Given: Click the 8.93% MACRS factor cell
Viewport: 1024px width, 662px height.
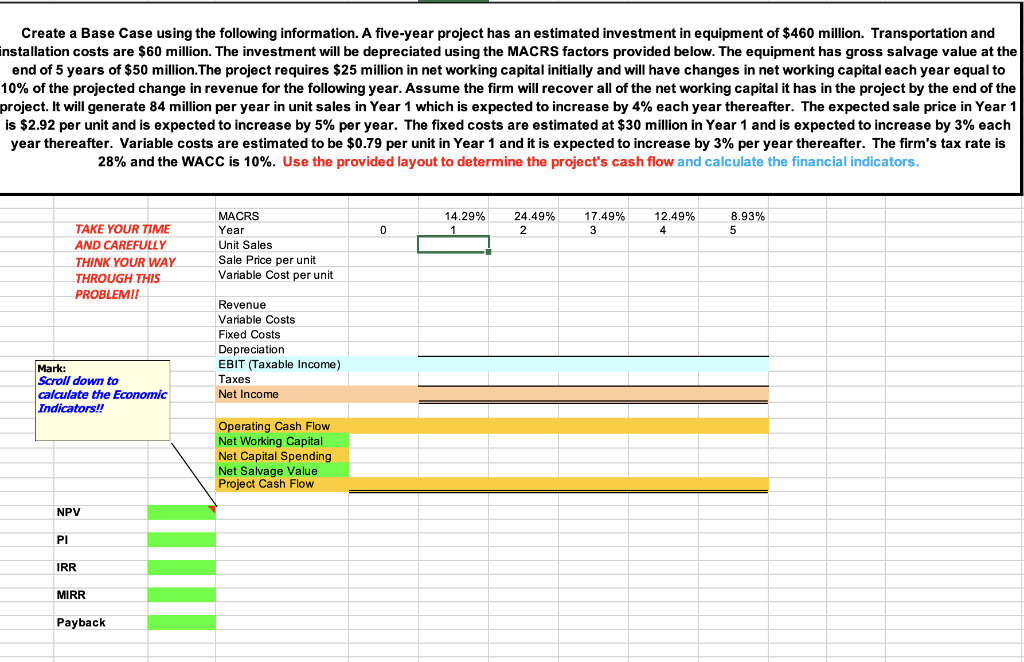Looking at the screenshot, I should pyautogui.click(x=733, y=215).
